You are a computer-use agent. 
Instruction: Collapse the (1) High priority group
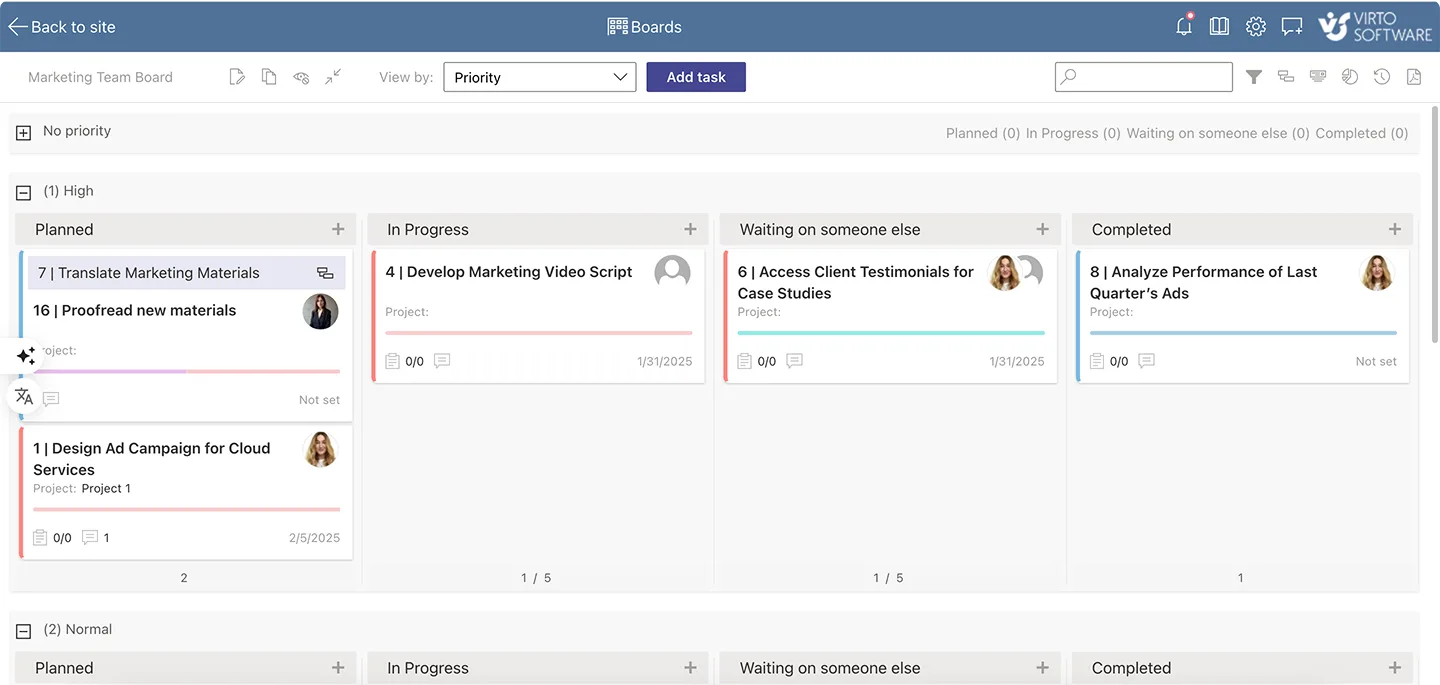tap(22, 190)
